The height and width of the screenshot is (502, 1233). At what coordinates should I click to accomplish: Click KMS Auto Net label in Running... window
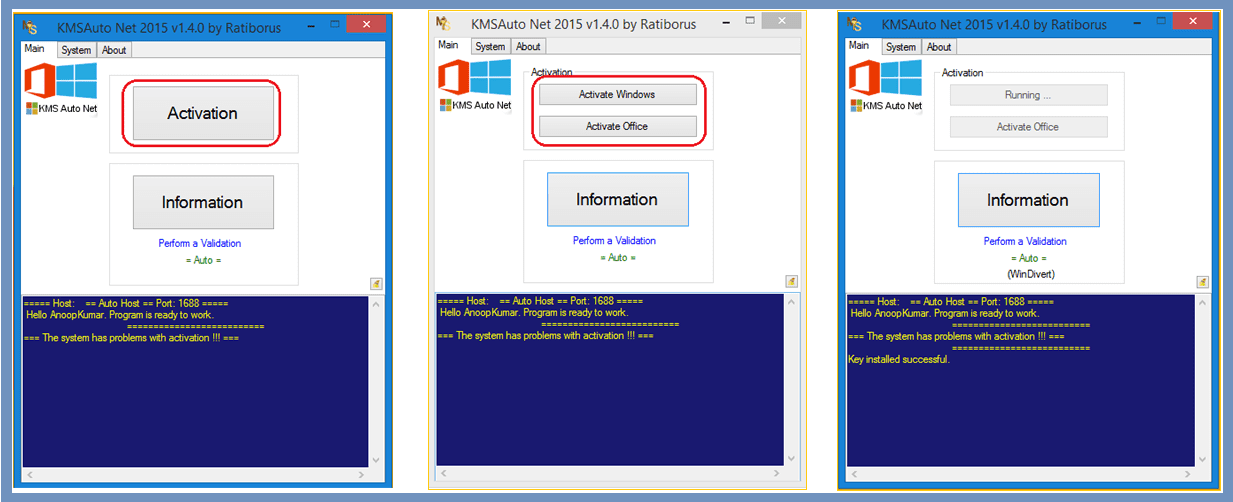[x=886, y=106]
